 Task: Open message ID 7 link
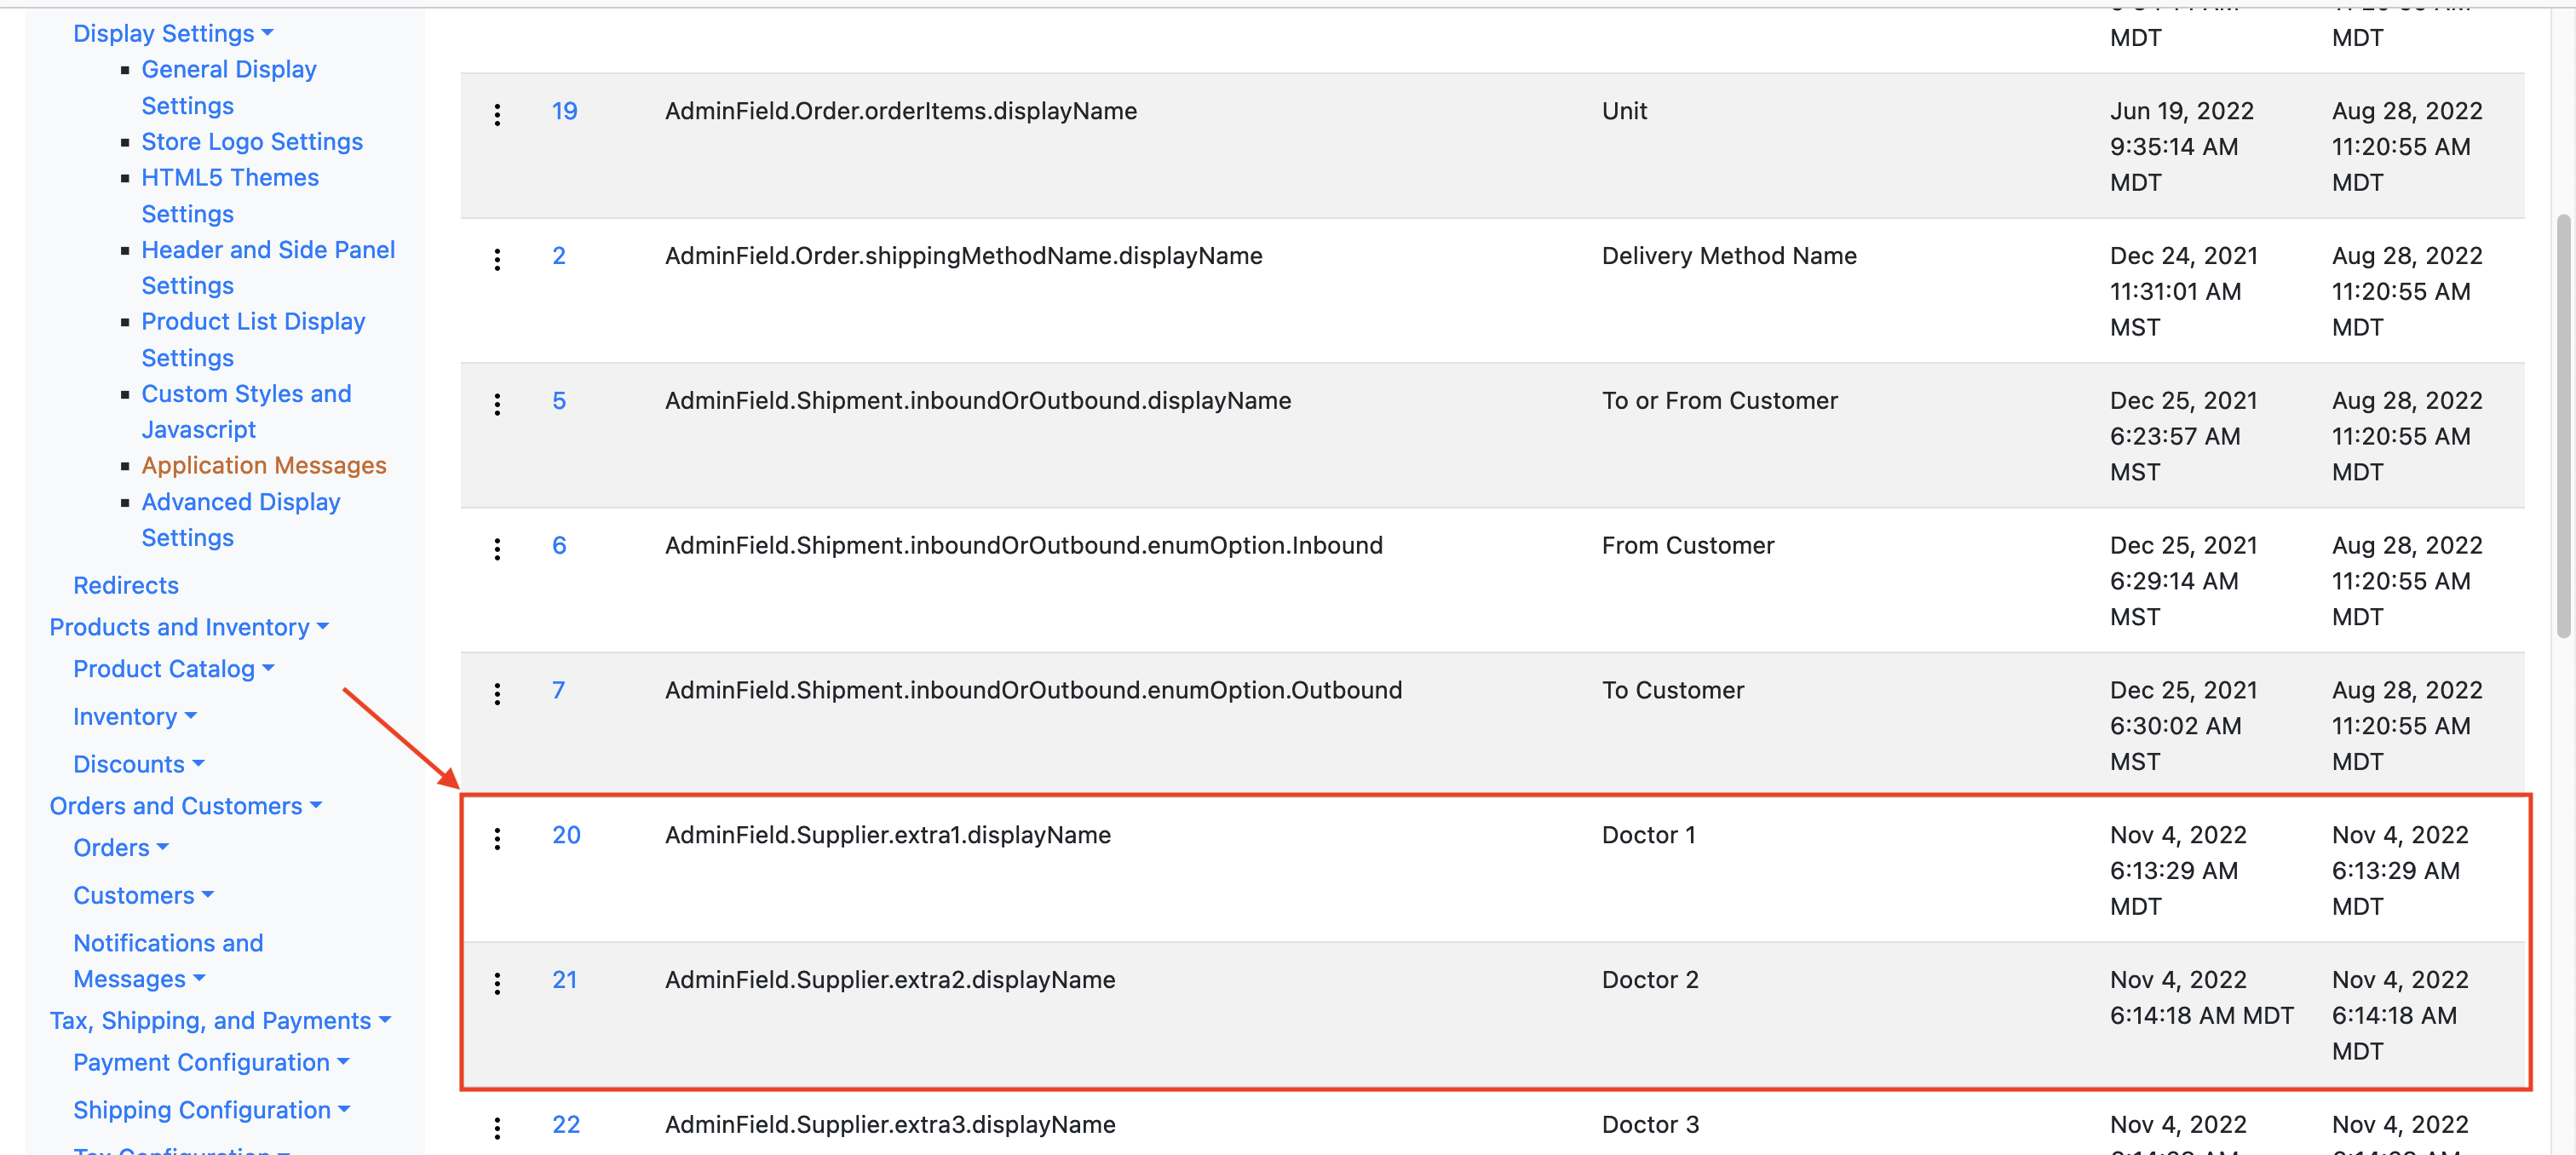[559, 690]
